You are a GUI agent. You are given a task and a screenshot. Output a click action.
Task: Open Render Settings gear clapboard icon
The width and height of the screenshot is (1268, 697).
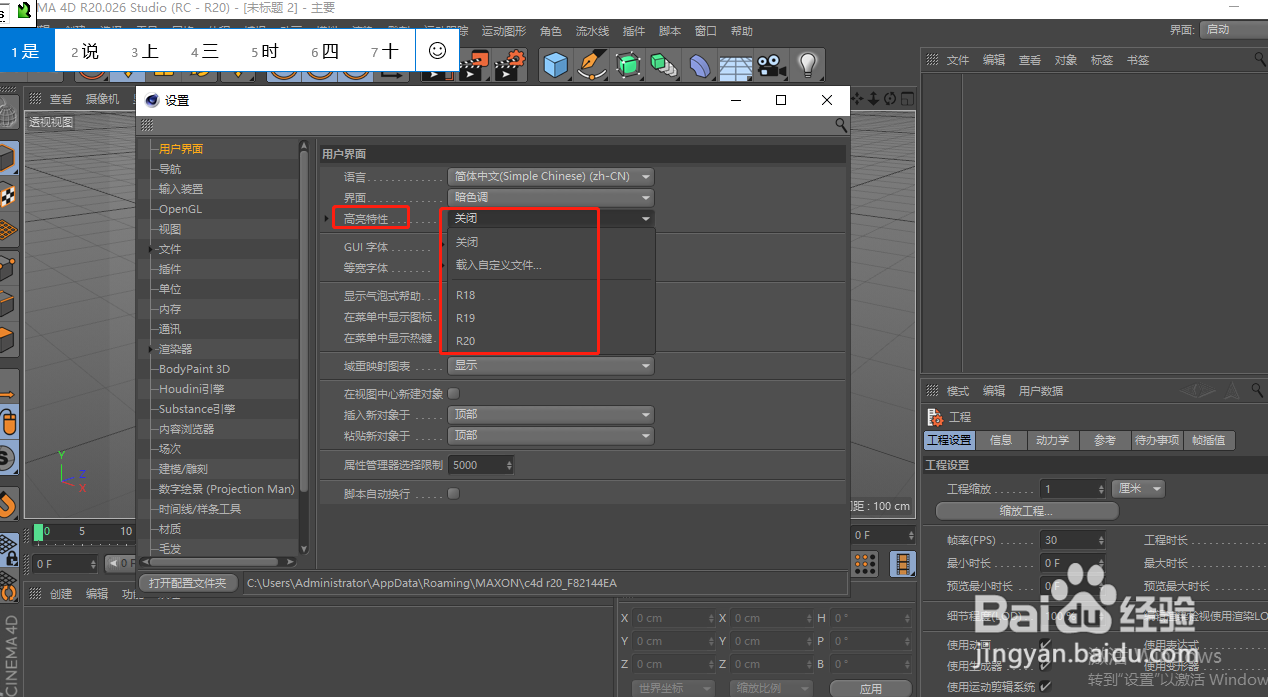[x=510, y=66]
